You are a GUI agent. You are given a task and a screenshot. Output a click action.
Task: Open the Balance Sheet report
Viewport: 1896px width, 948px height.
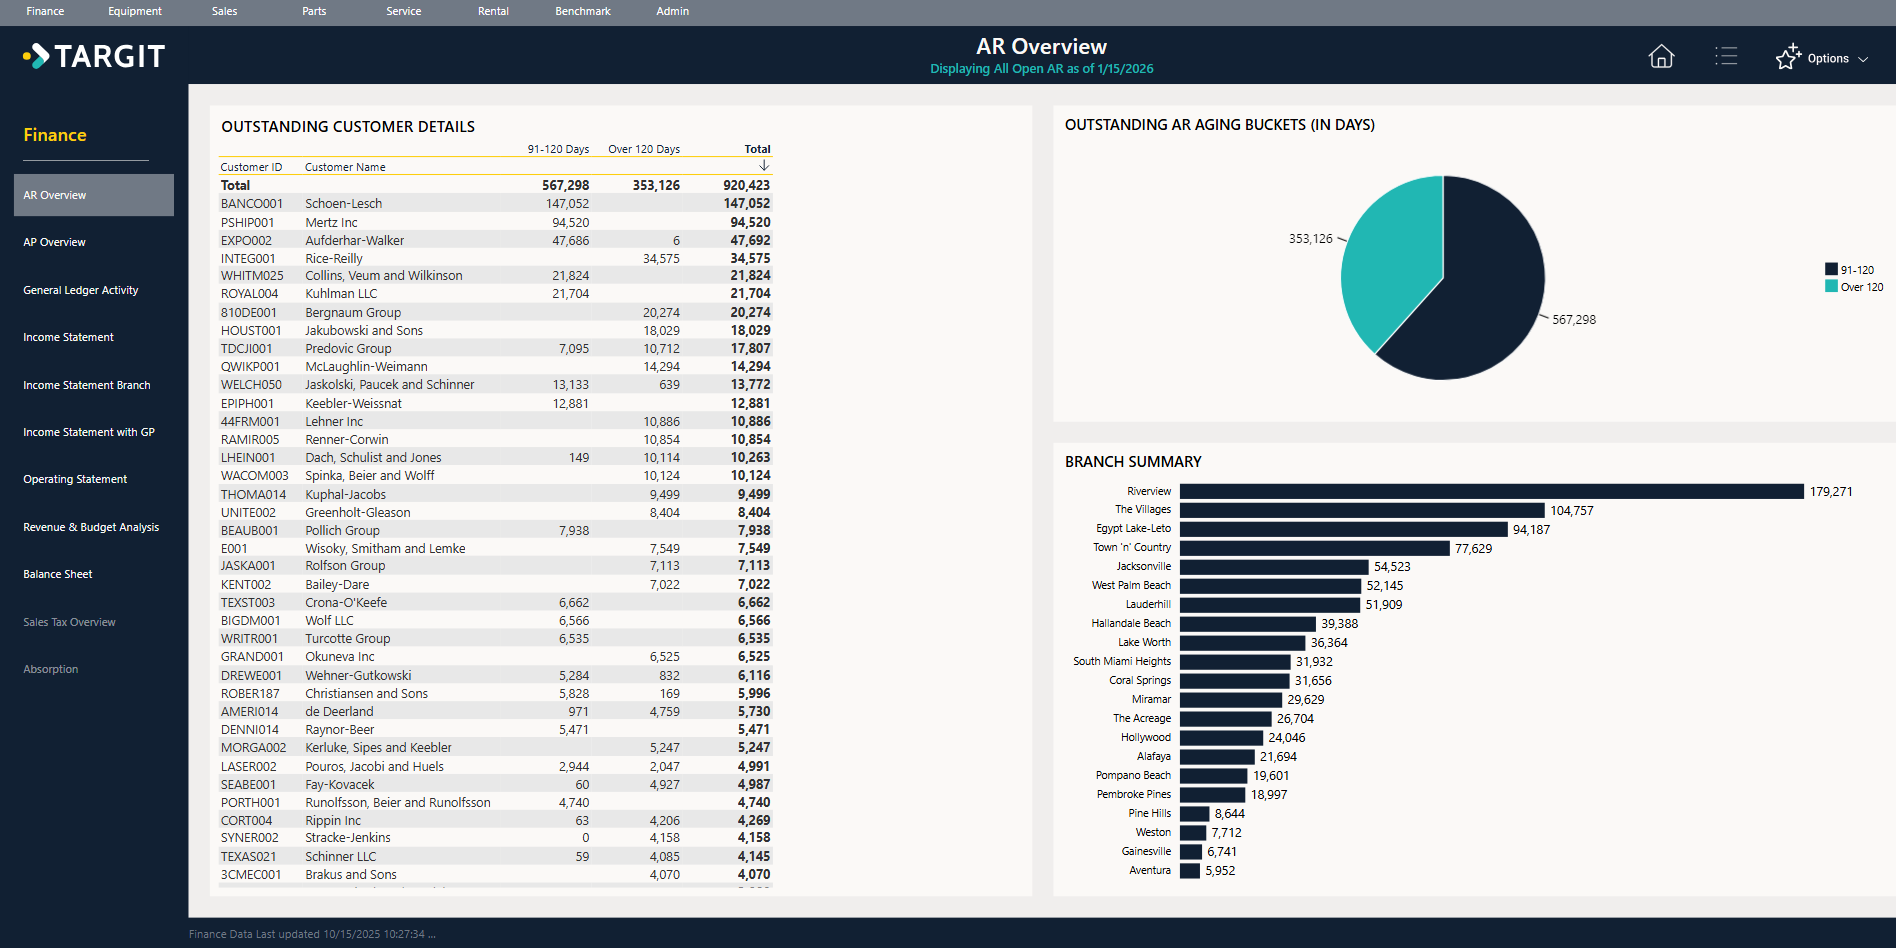[x=57, y=573]
